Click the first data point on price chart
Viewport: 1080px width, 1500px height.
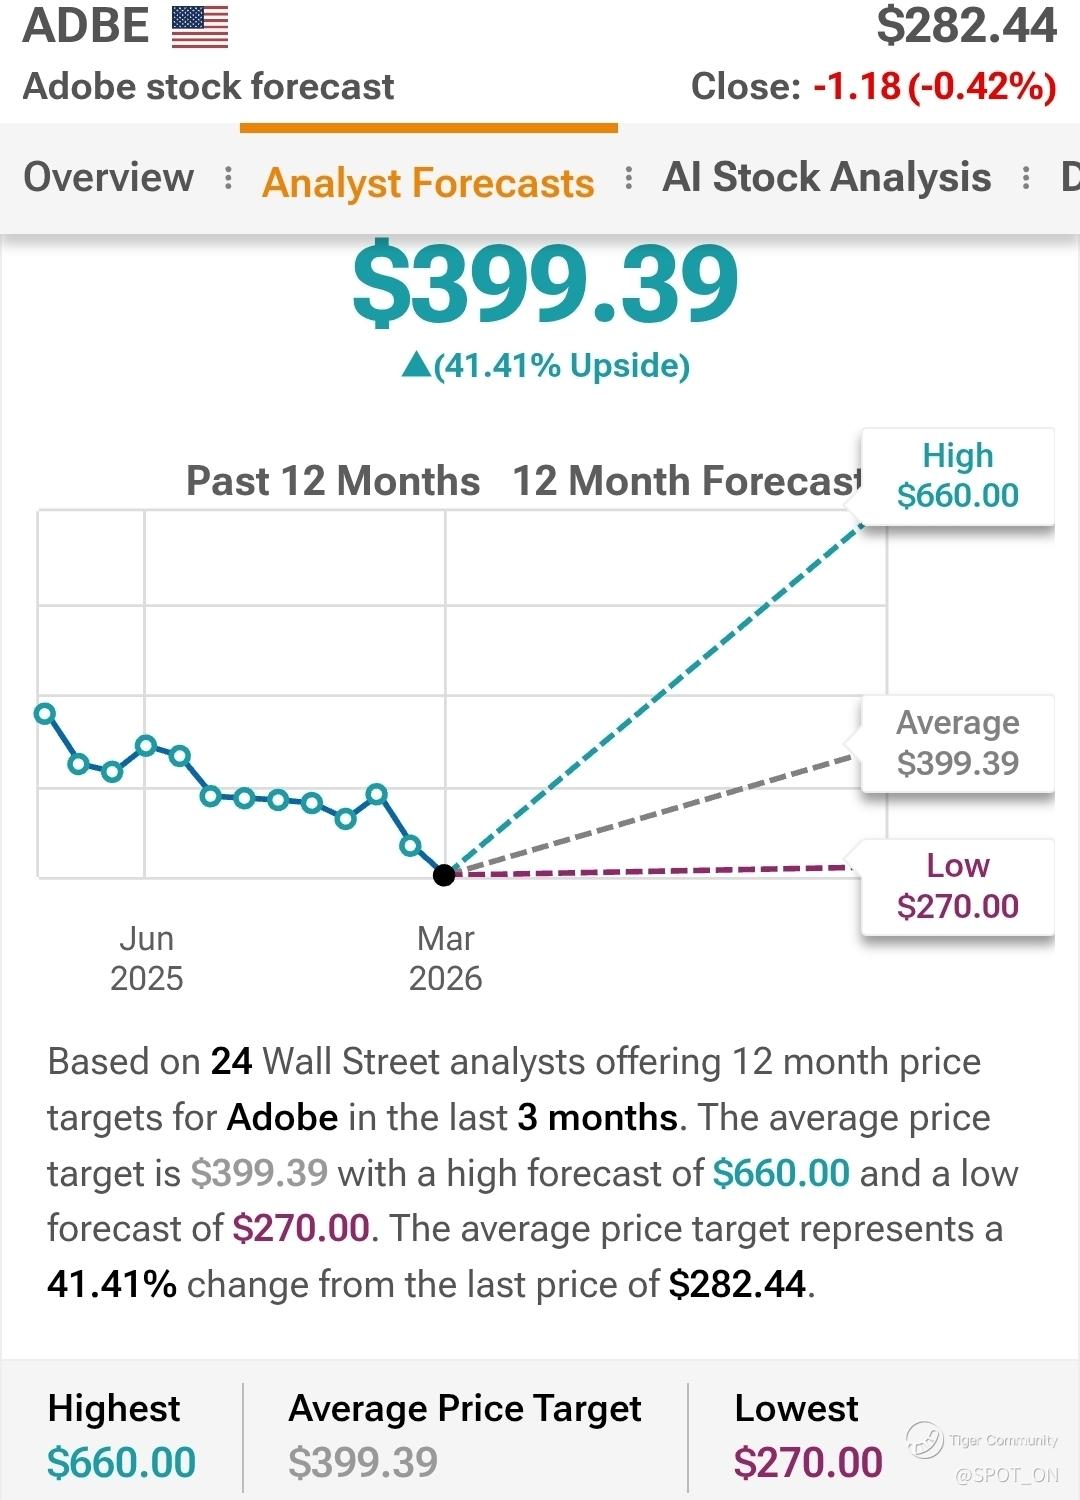[44, 713]
